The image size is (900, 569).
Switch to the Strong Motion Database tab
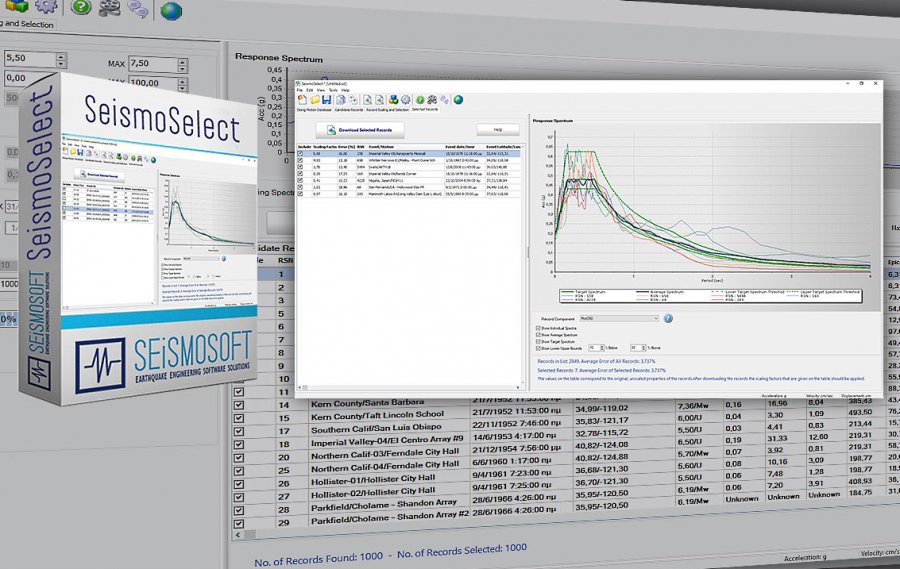click(314, 110)
